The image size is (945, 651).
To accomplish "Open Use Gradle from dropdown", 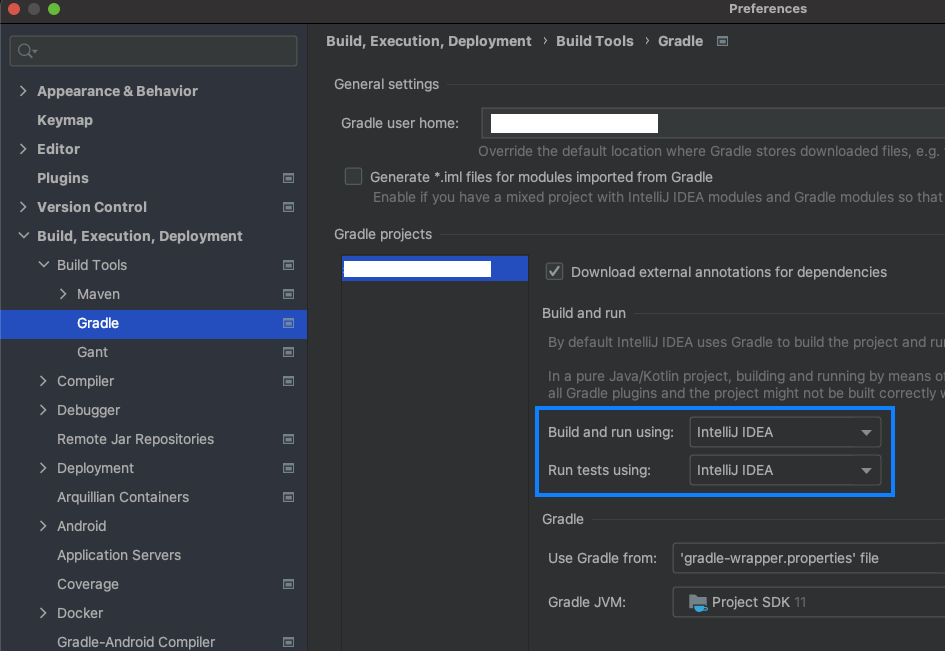I will coord(808,558).
